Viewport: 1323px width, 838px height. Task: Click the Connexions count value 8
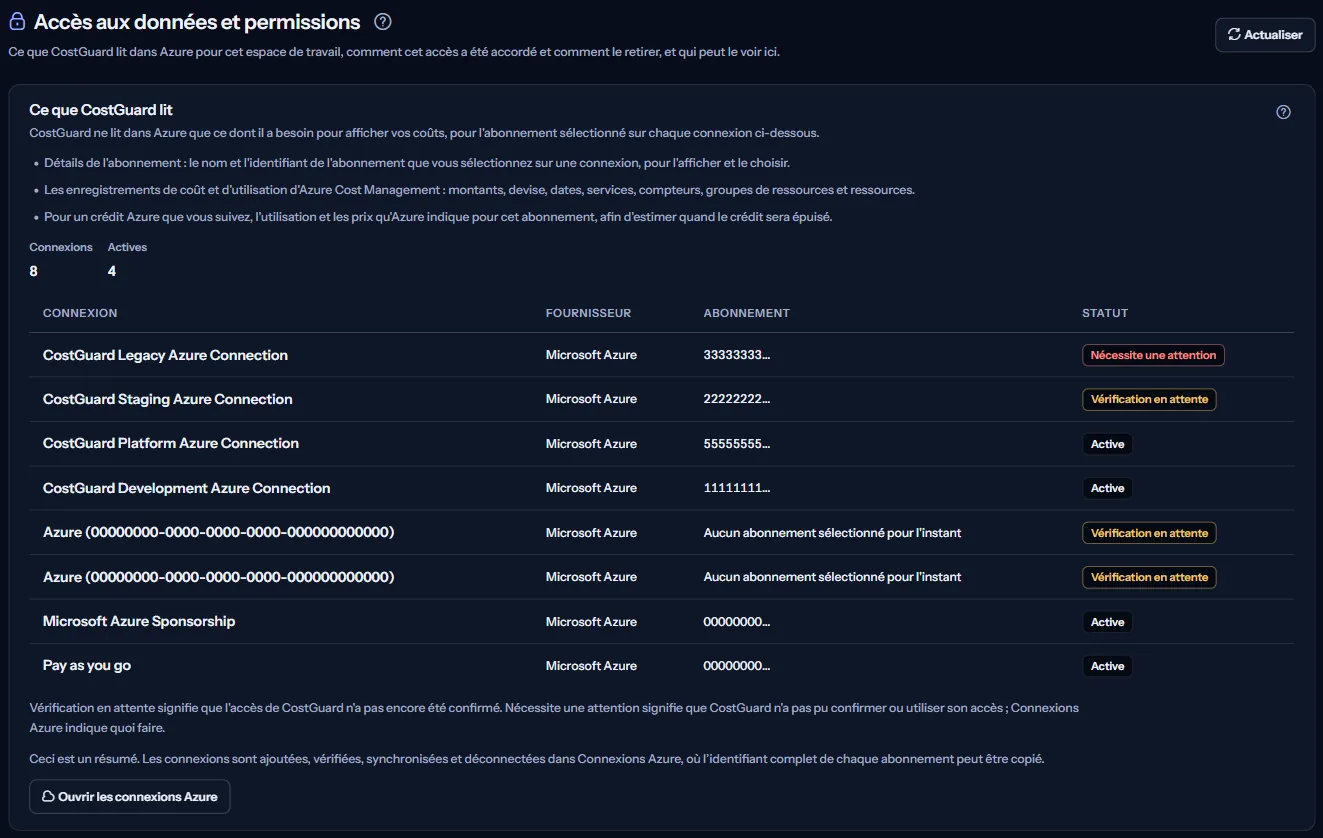tap(34, 271)
